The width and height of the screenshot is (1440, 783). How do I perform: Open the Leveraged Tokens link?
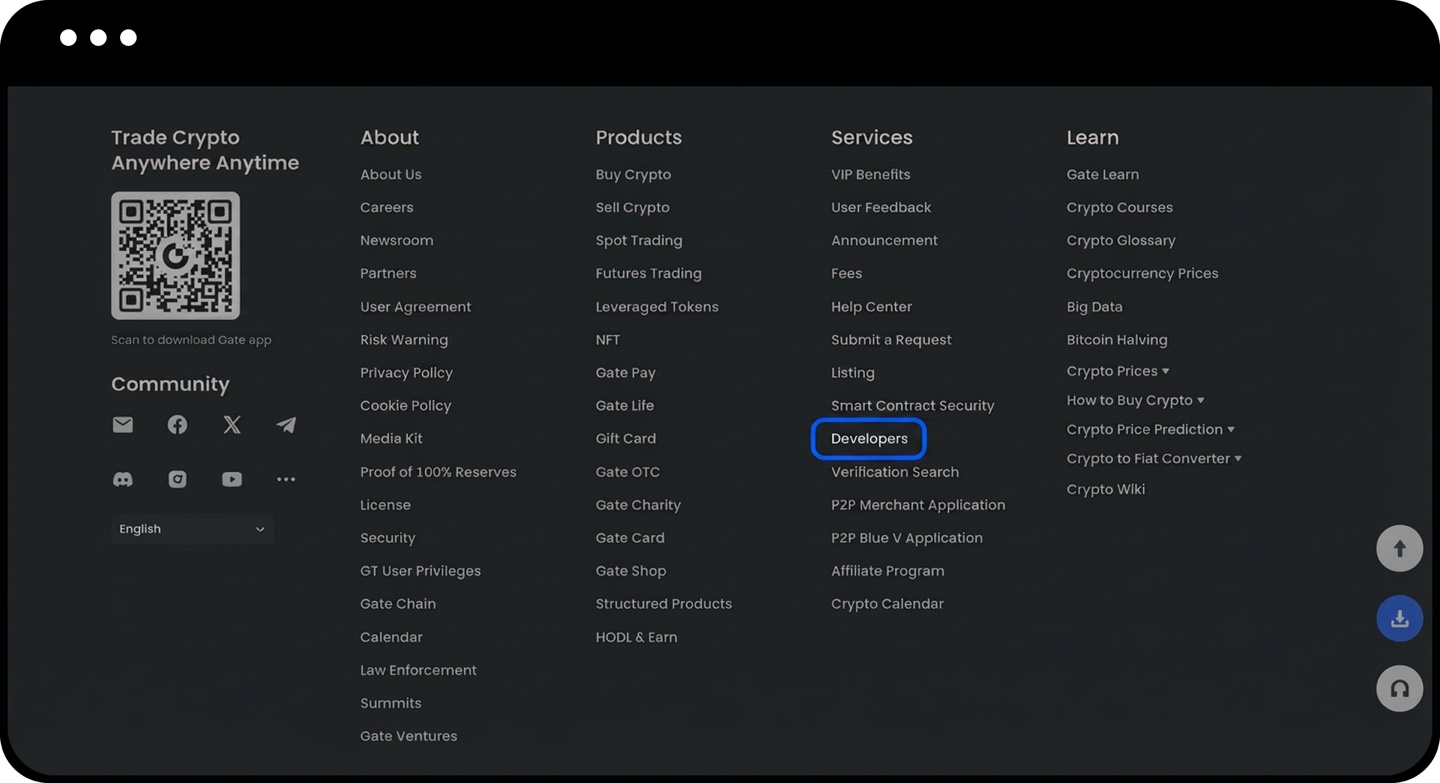(x=657, y=307)
